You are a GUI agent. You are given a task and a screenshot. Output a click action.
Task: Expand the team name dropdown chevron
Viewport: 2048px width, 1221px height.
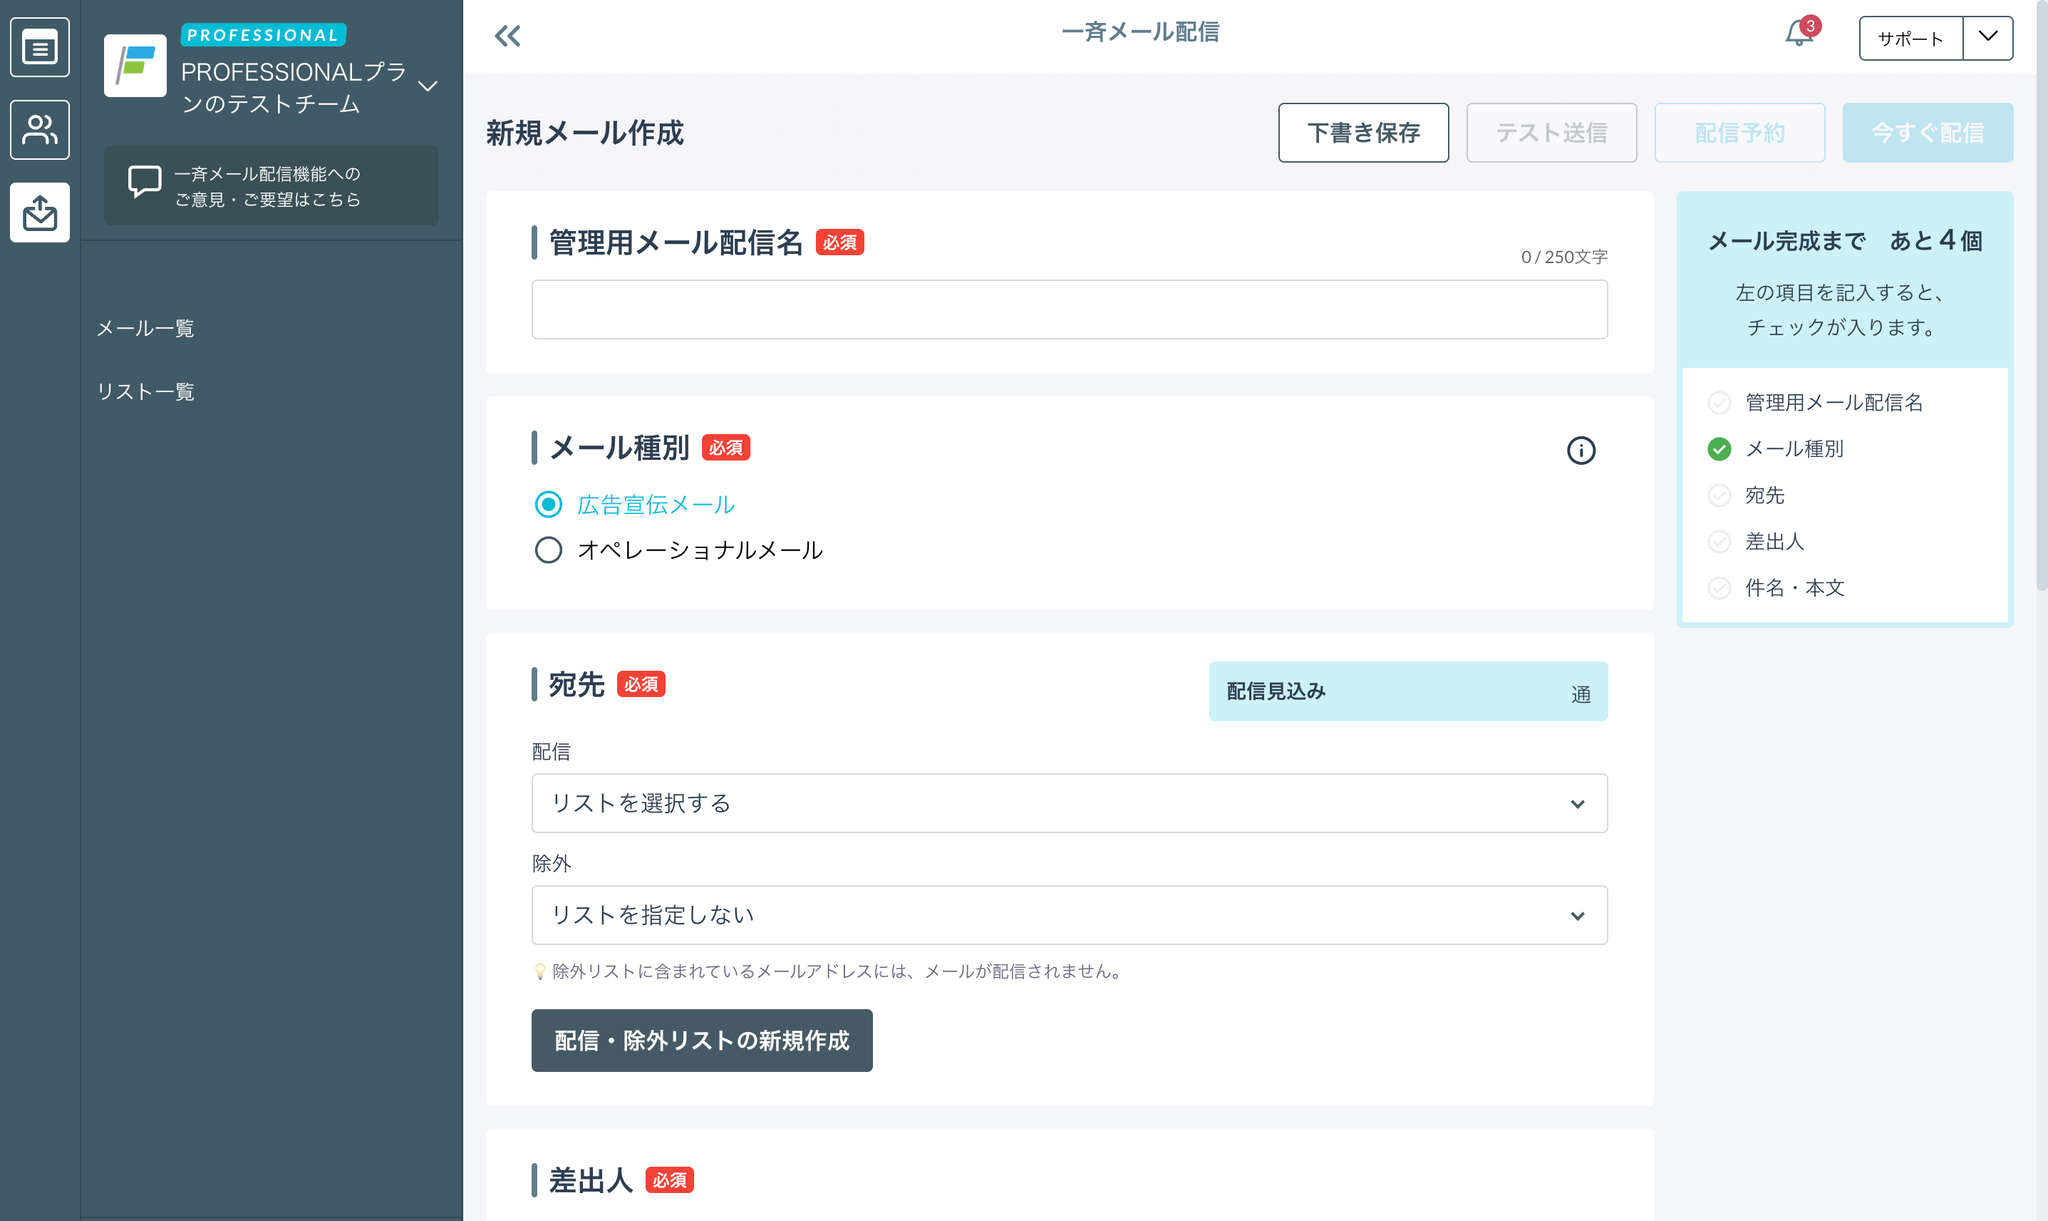[428, 86]
